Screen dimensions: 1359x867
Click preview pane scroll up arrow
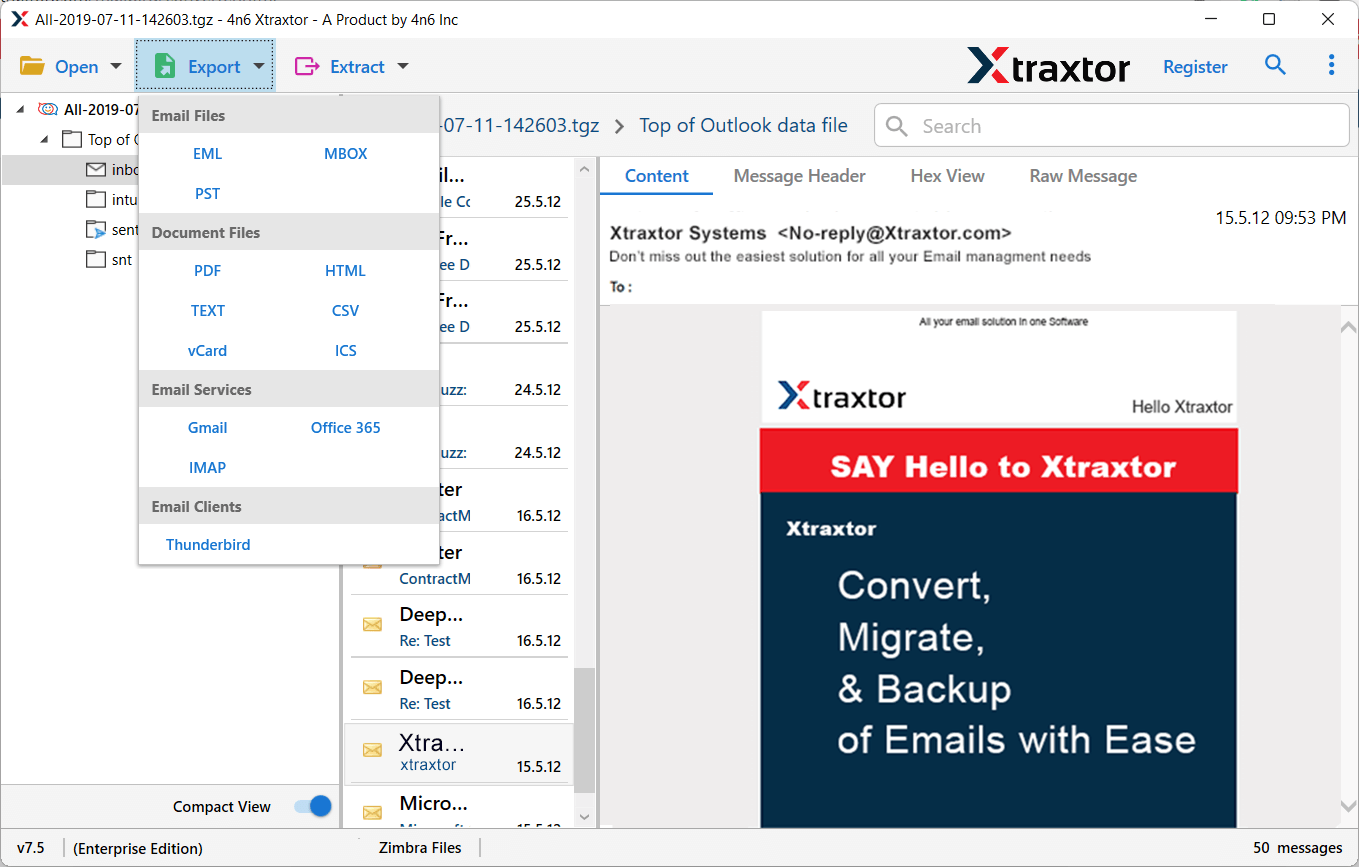(1348, 327)
